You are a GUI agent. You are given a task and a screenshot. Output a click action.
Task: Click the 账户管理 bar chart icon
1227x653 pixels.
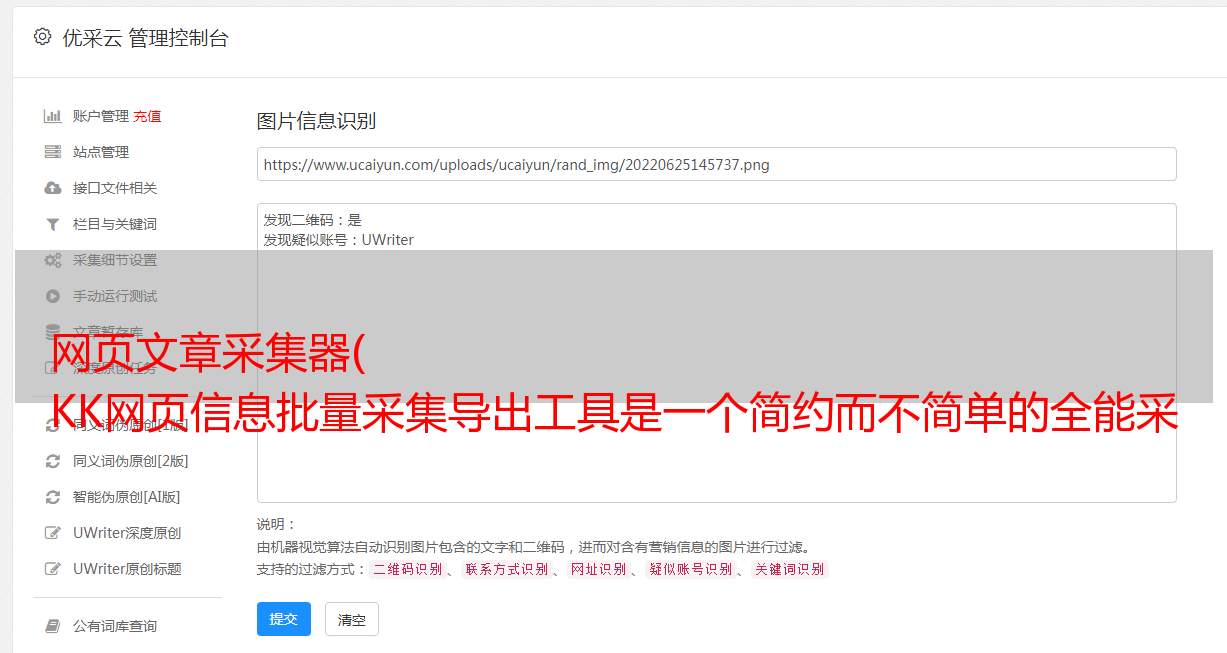(52, 116)
